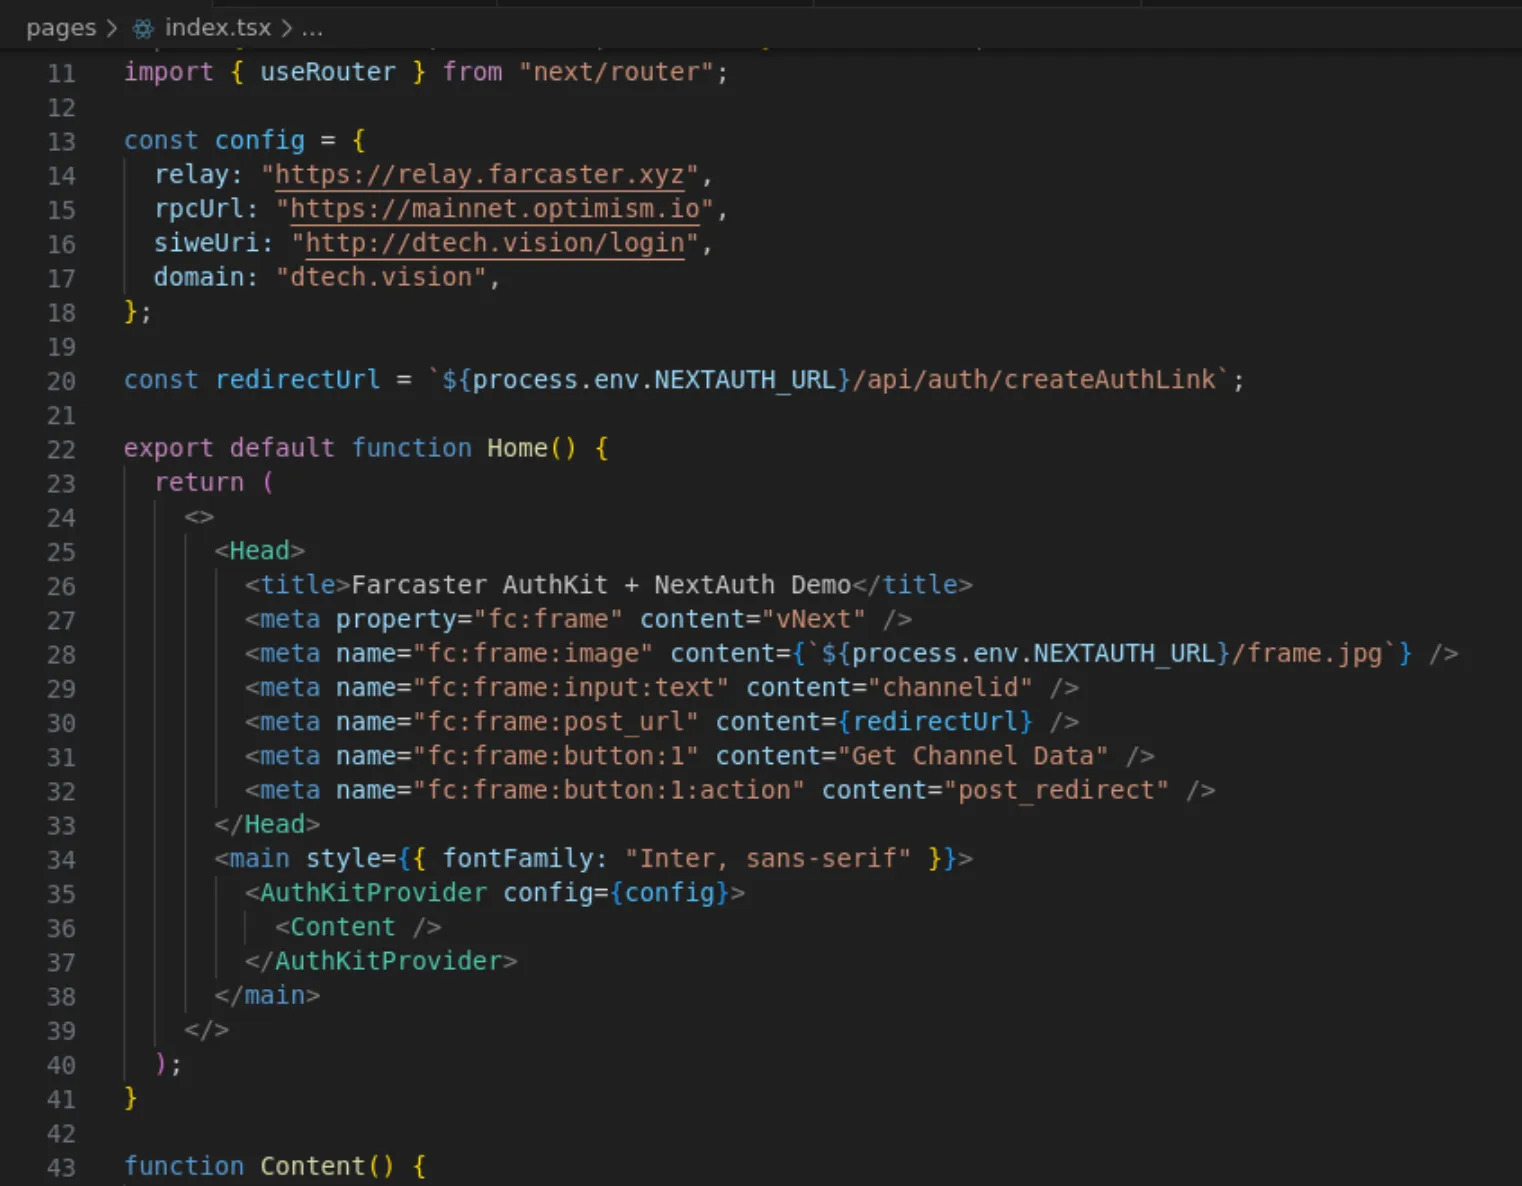Image resolution: width=1522 pixels, height=1186 pixels.
Task: Click the "fc:frame:image" name attribute
Action: coord(533,653)
